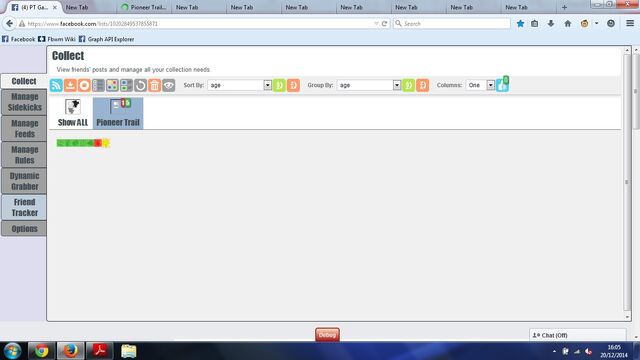The image size is (640, 360).
Task: Open Chrome from the taskbar
Action: [x=41, y=351]
